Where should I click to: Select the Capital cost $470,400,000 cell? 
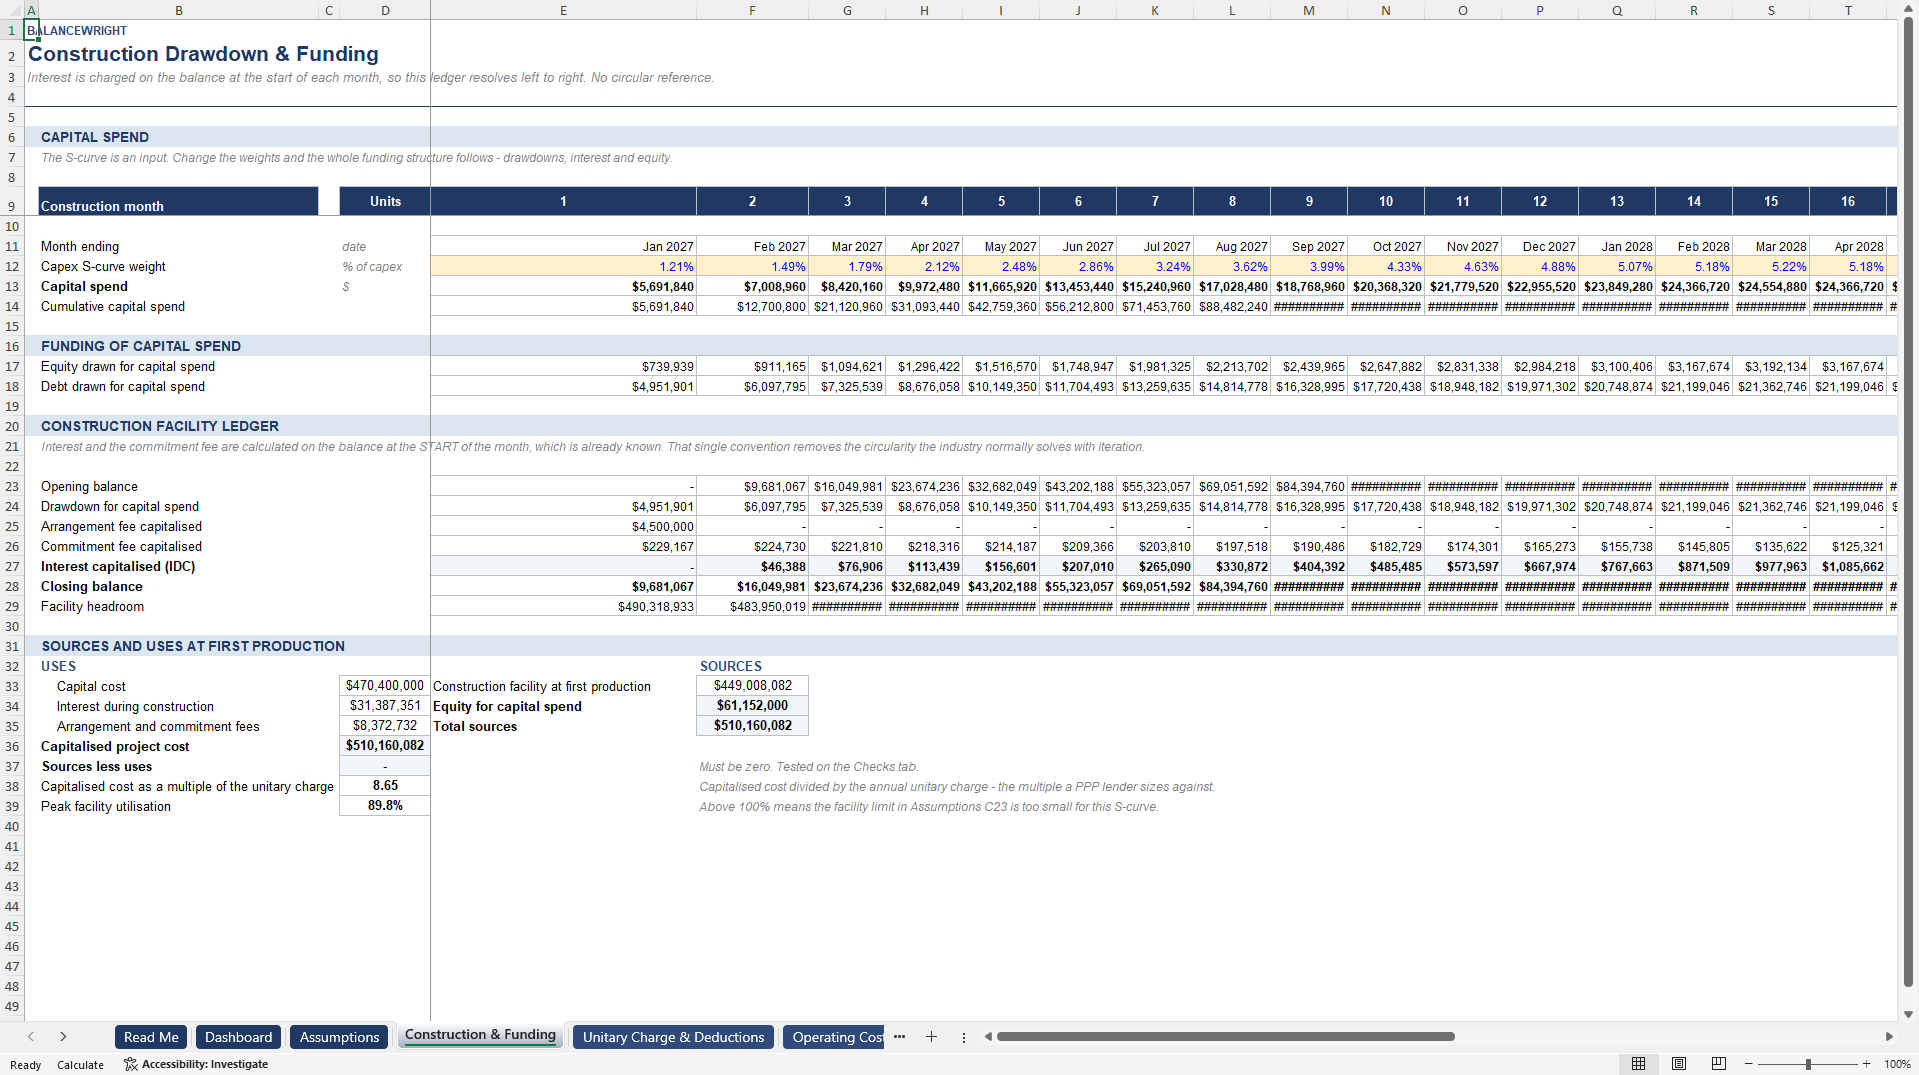[385, 686]
